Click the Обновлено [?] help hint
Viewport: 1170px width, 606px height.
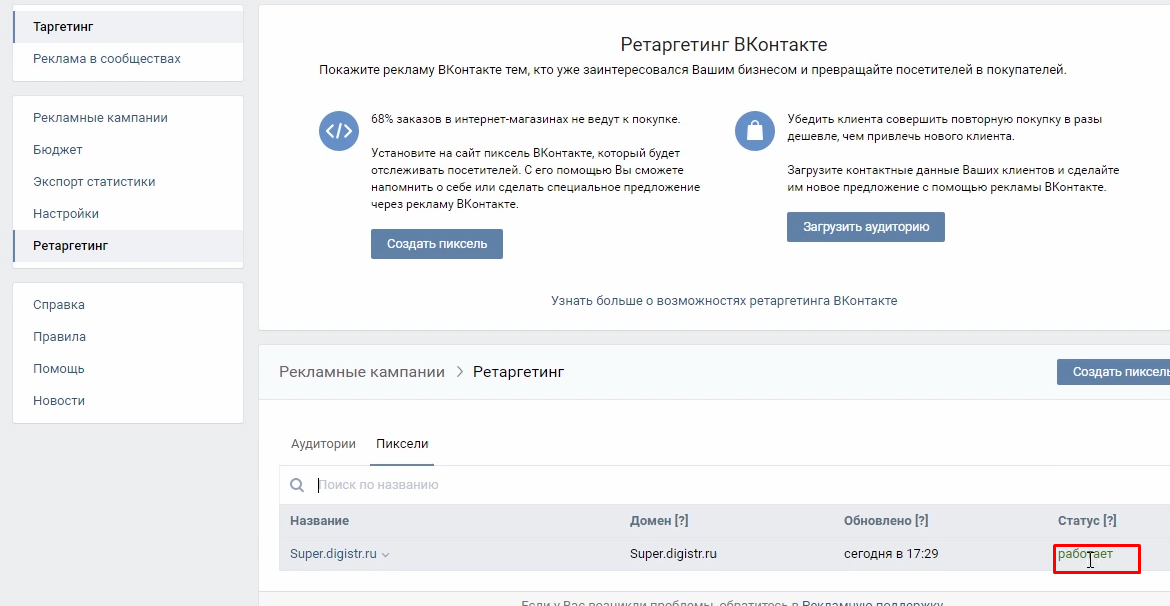pos(921,521)
